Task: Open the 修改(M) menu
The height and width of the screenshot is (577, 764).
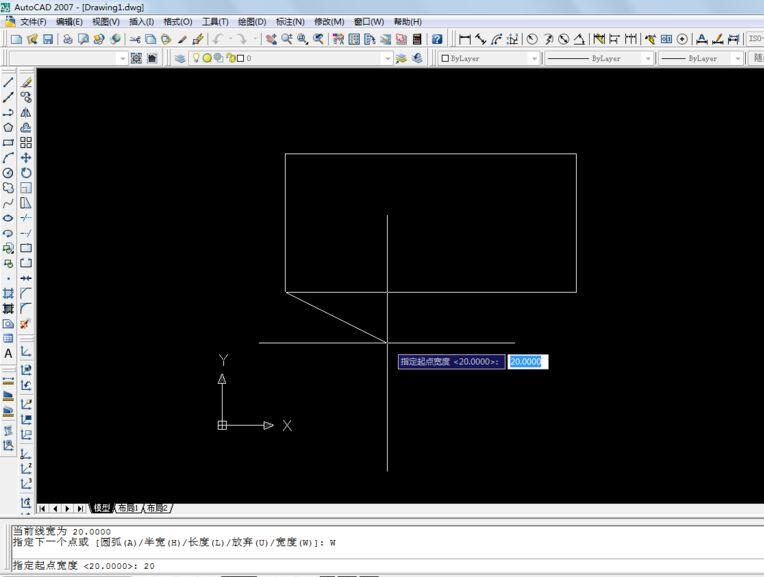Action: tap(329, 22)
